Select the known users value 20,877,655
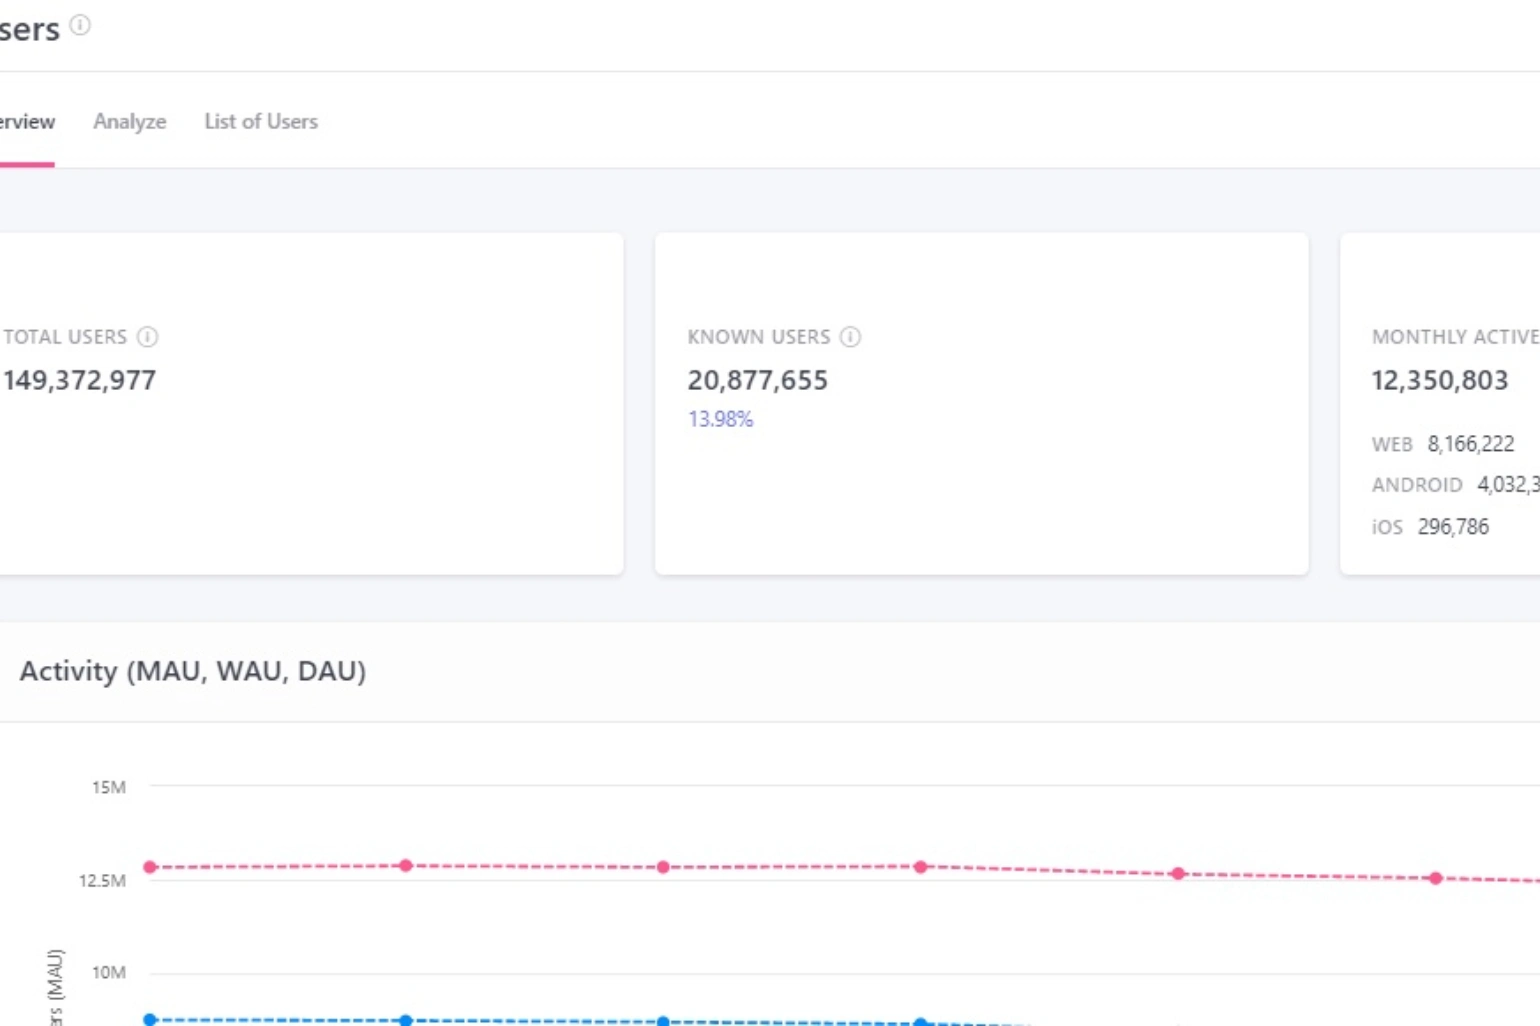Viewport: 1540px width, 1026px height. click(757, 380)
